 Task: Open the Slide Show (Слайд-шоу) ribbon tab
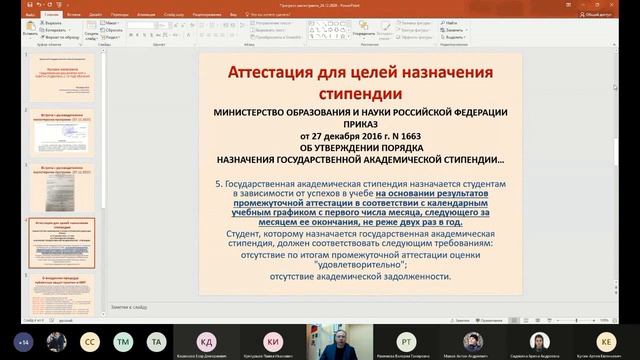coord(174,15)
